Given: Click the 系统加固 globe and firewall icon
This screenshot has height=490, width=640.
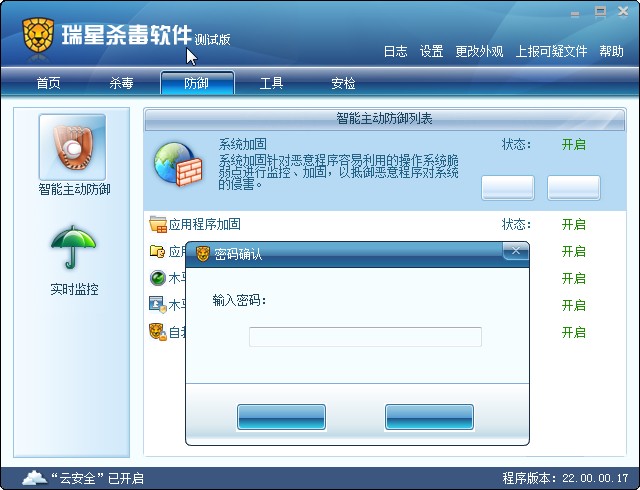Looking at the screenshot, I should tap(178, 164).
